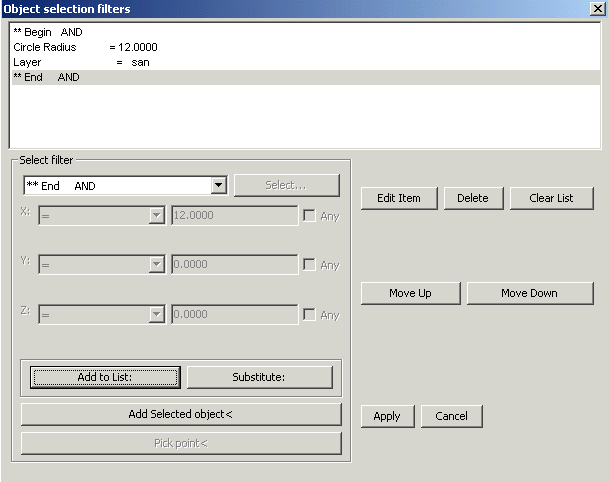Apply the selection filter
Image resolution: width=609 pixels, height=482 pixels.
pos(387,416)
